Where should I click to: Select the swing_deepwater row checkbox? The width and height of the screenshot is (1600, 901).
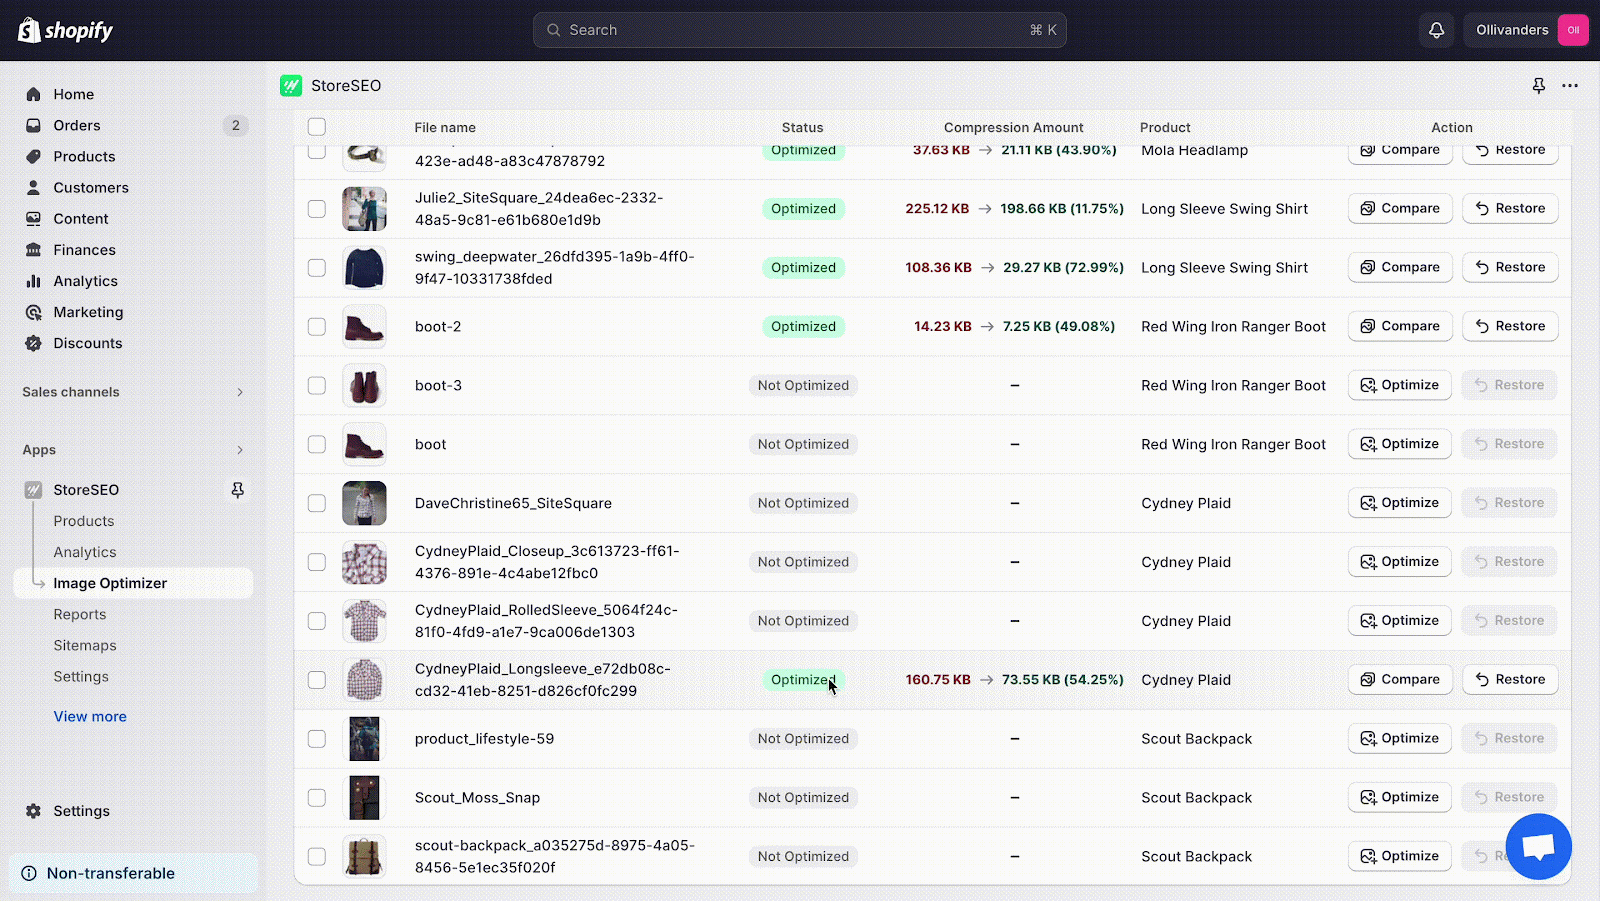coord(317,268)
